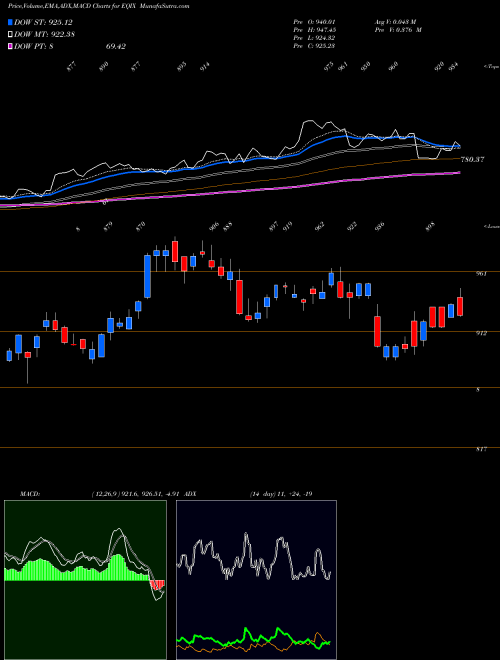Click the red MACD histogram bars
The width and height of the screenshot is (500, 660).
click(x=157, y=585)
